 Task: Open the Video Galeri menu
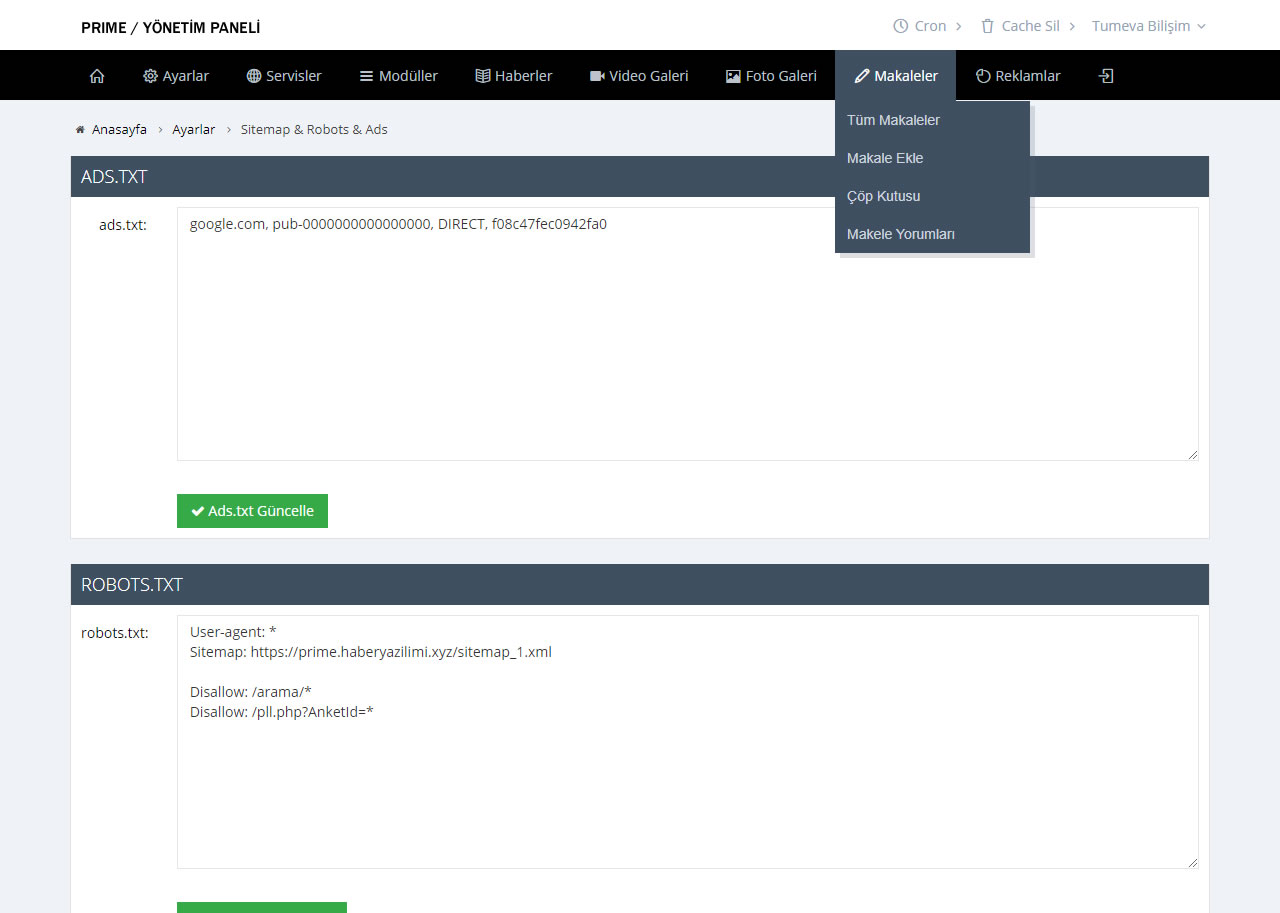pyautogui.click(x=639, y=76)
